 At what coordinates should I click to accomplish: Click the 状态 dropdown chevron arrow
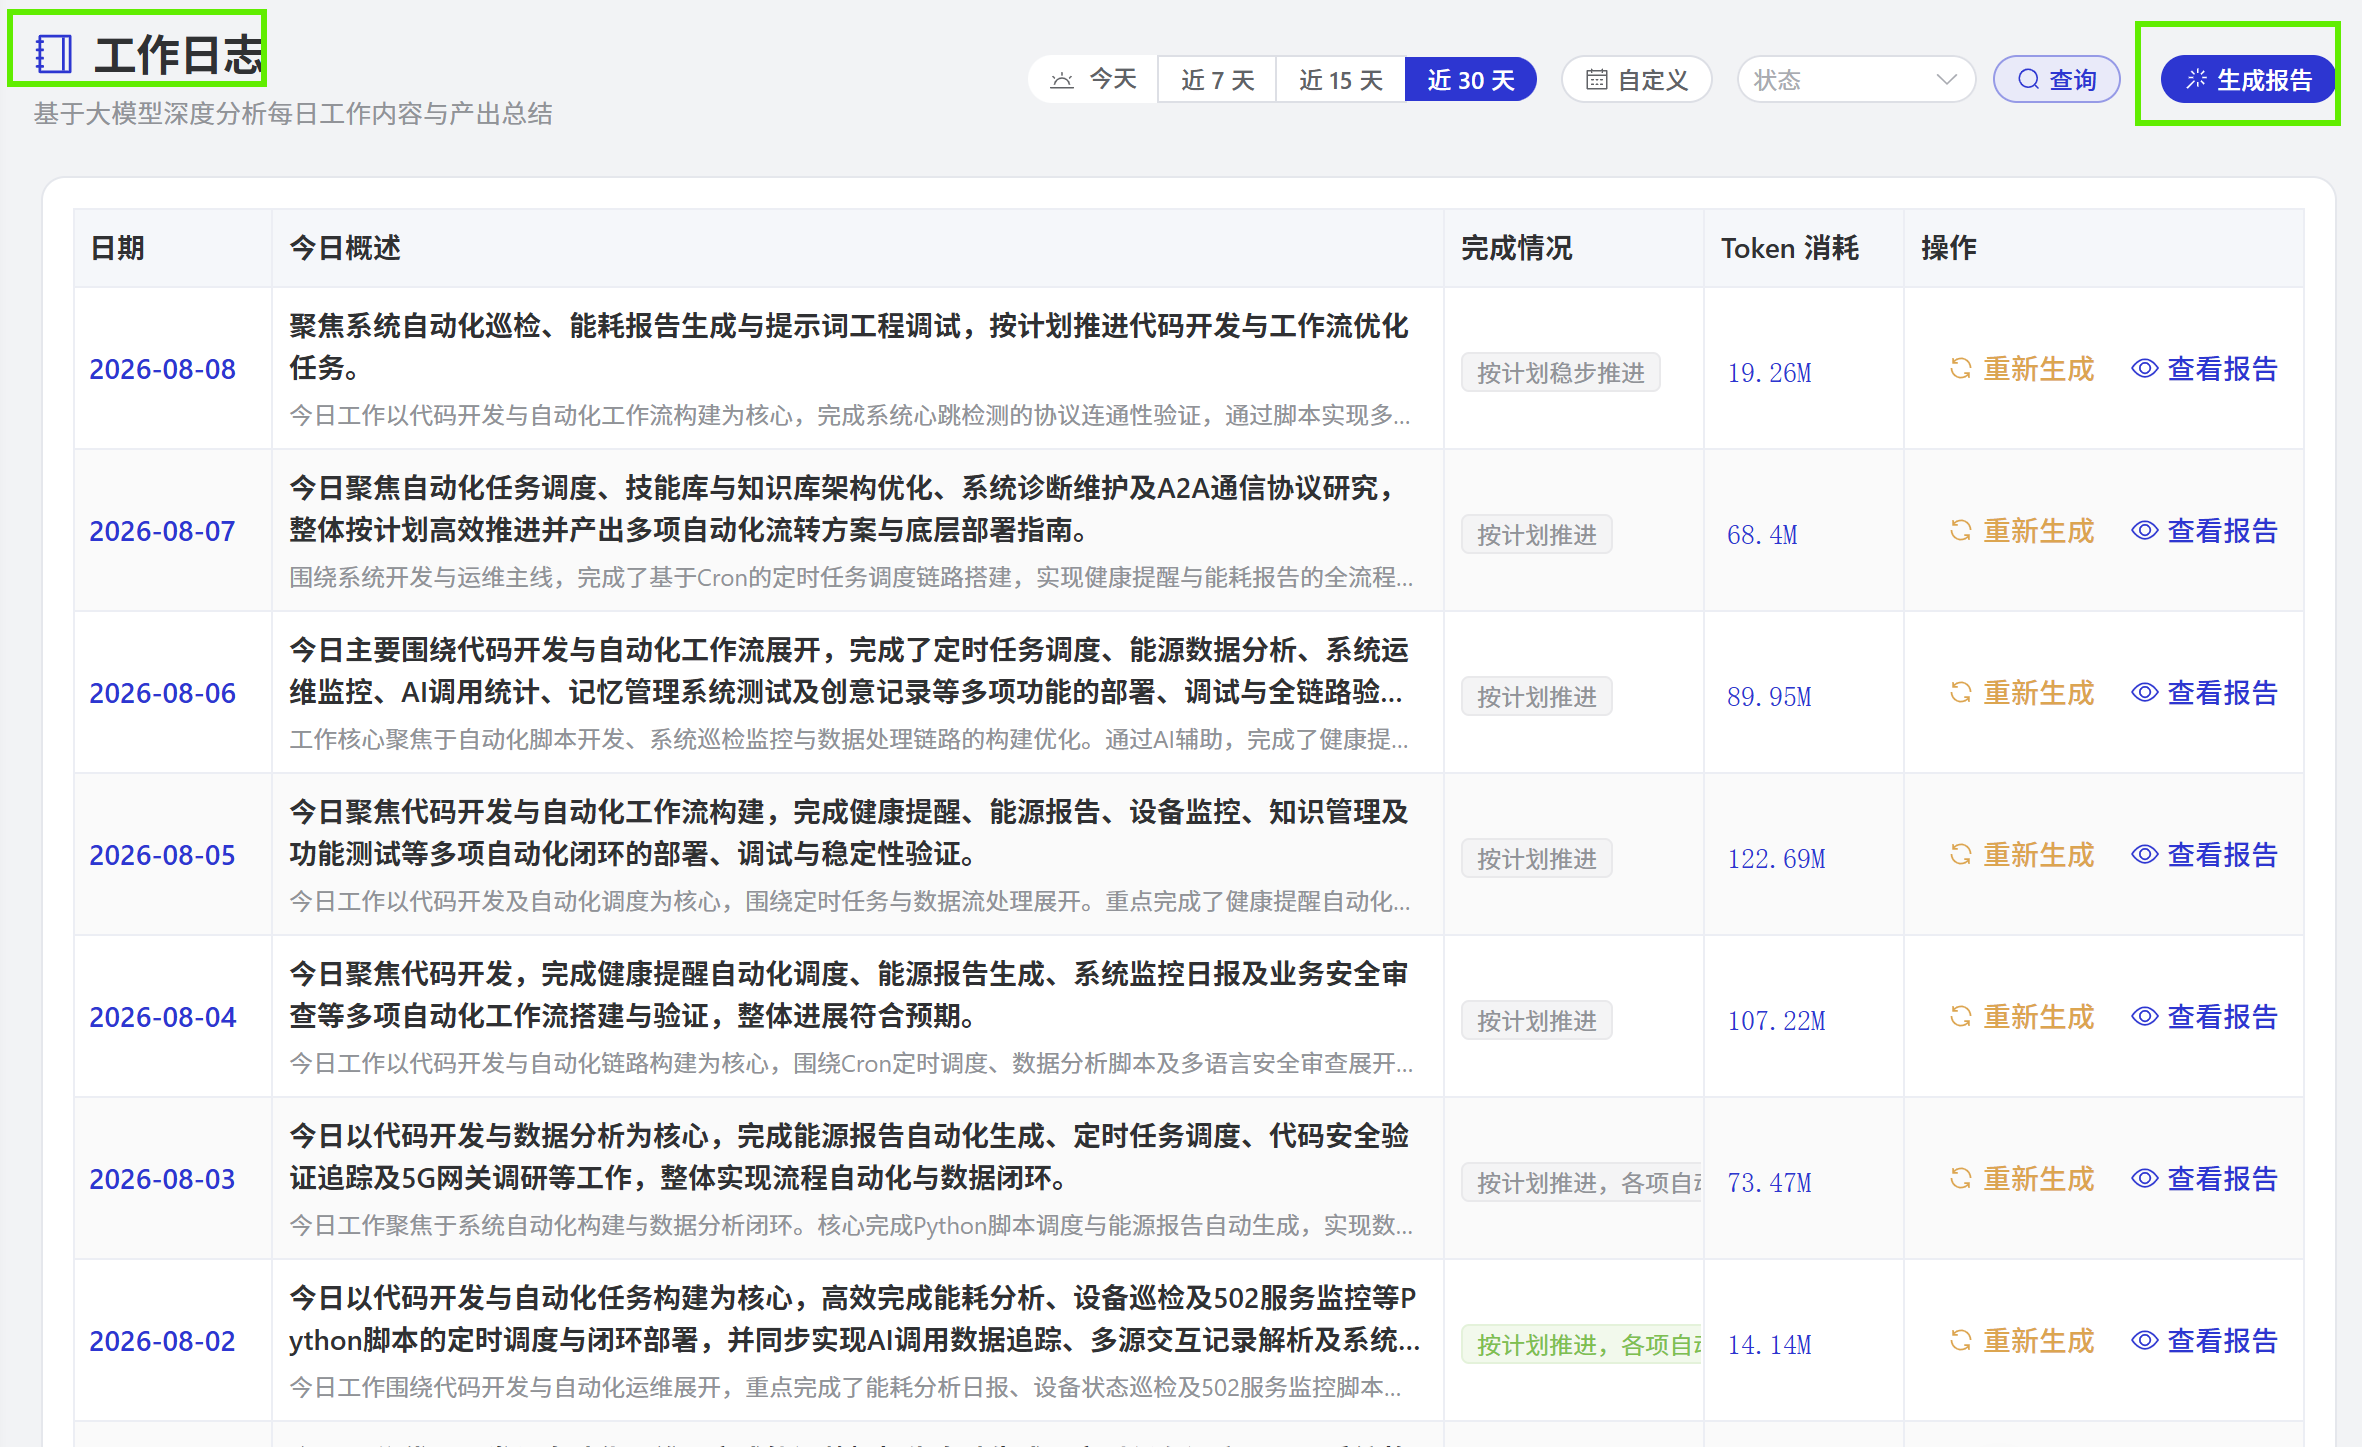coord(1946,80)
